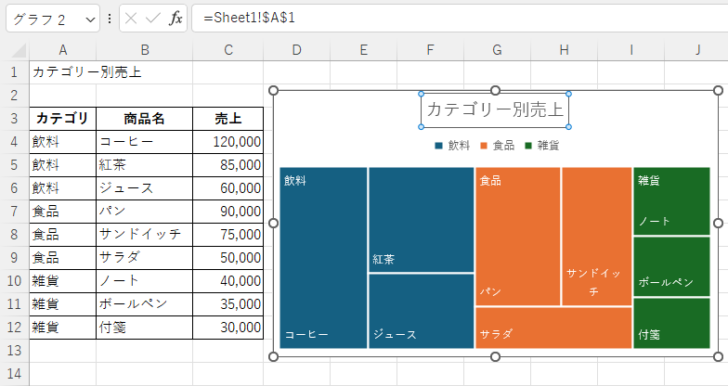Click the パン cell in column B

tap(144, 211)
